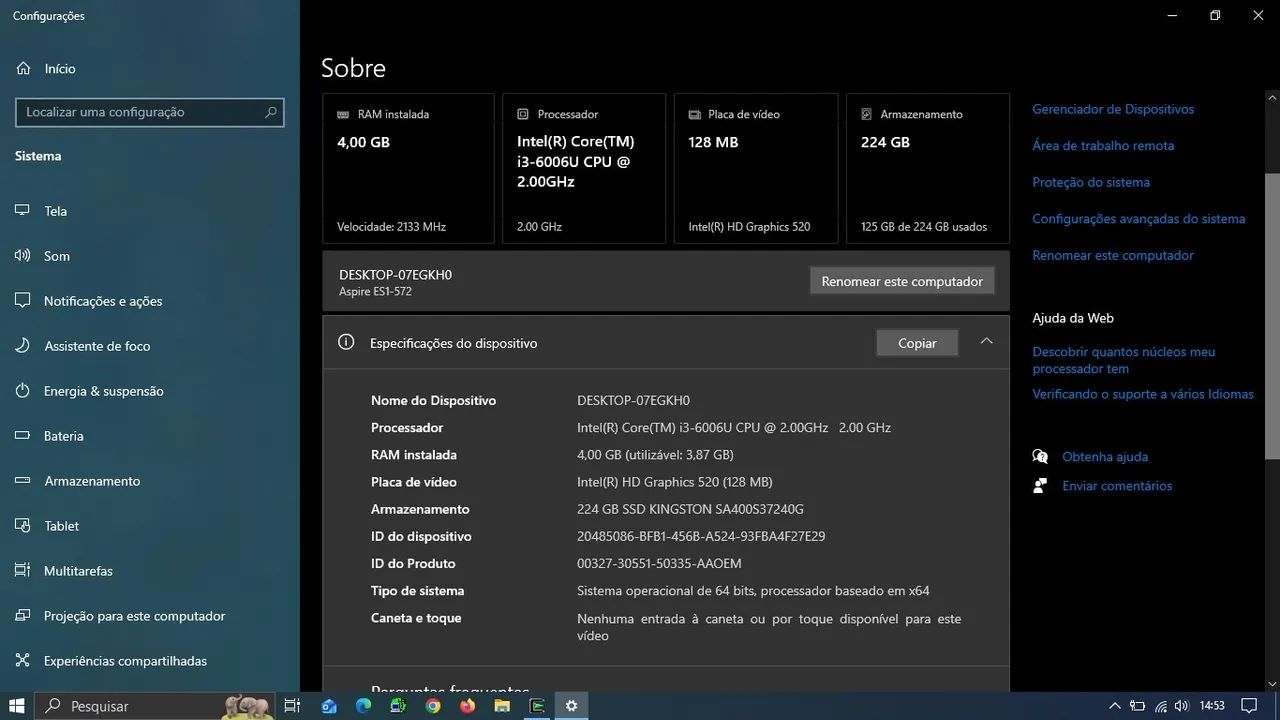Open the Enviar comentários link
The image size is (1280, 720).
1117,486
